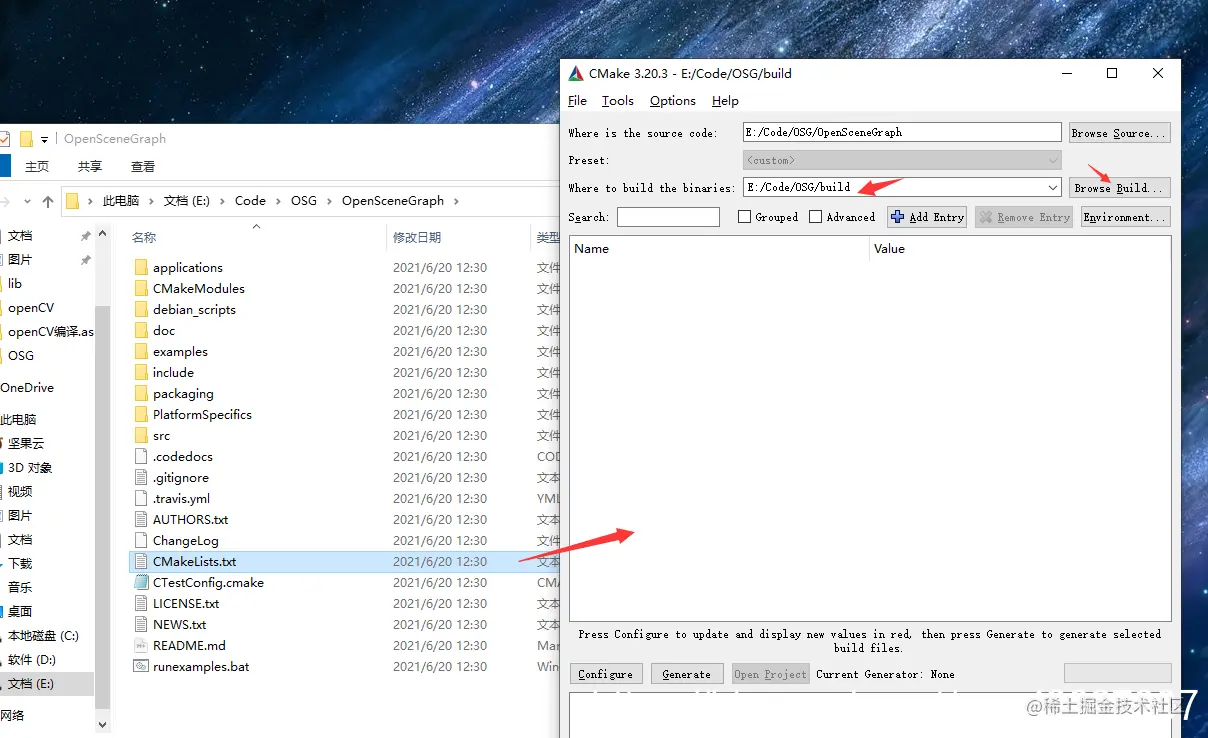Screen dimensions: 1208x738
Task: Open Explorer's recent locations dropdown arrow
Action: coord(26,201)
